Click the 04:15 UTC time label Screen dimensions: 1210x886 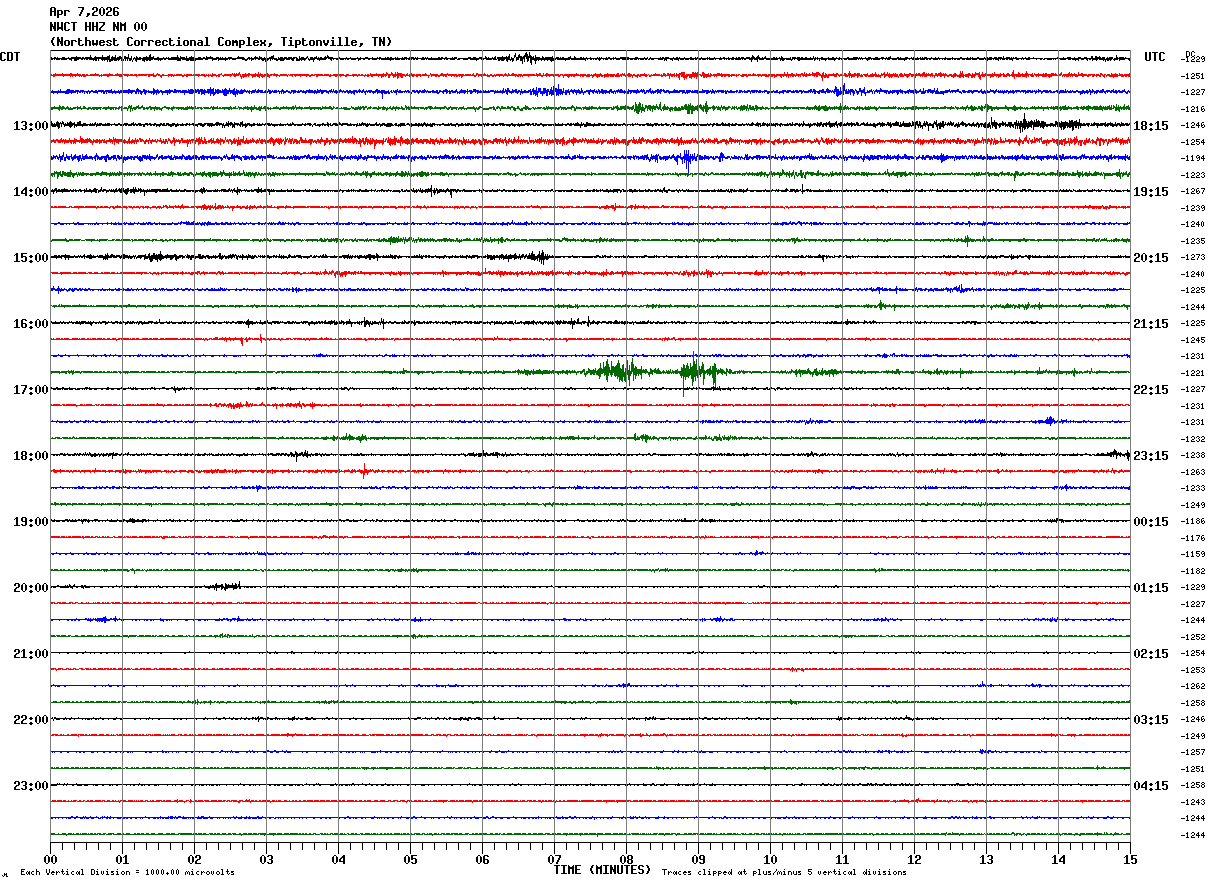1151,786
